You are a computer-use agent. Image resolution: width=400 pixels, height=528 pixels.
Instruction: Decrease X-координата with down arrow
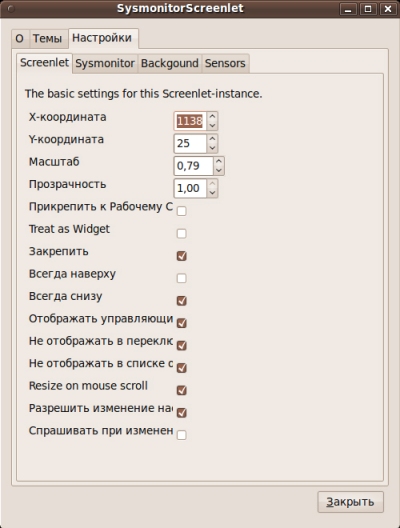click(x=212, y=125)
